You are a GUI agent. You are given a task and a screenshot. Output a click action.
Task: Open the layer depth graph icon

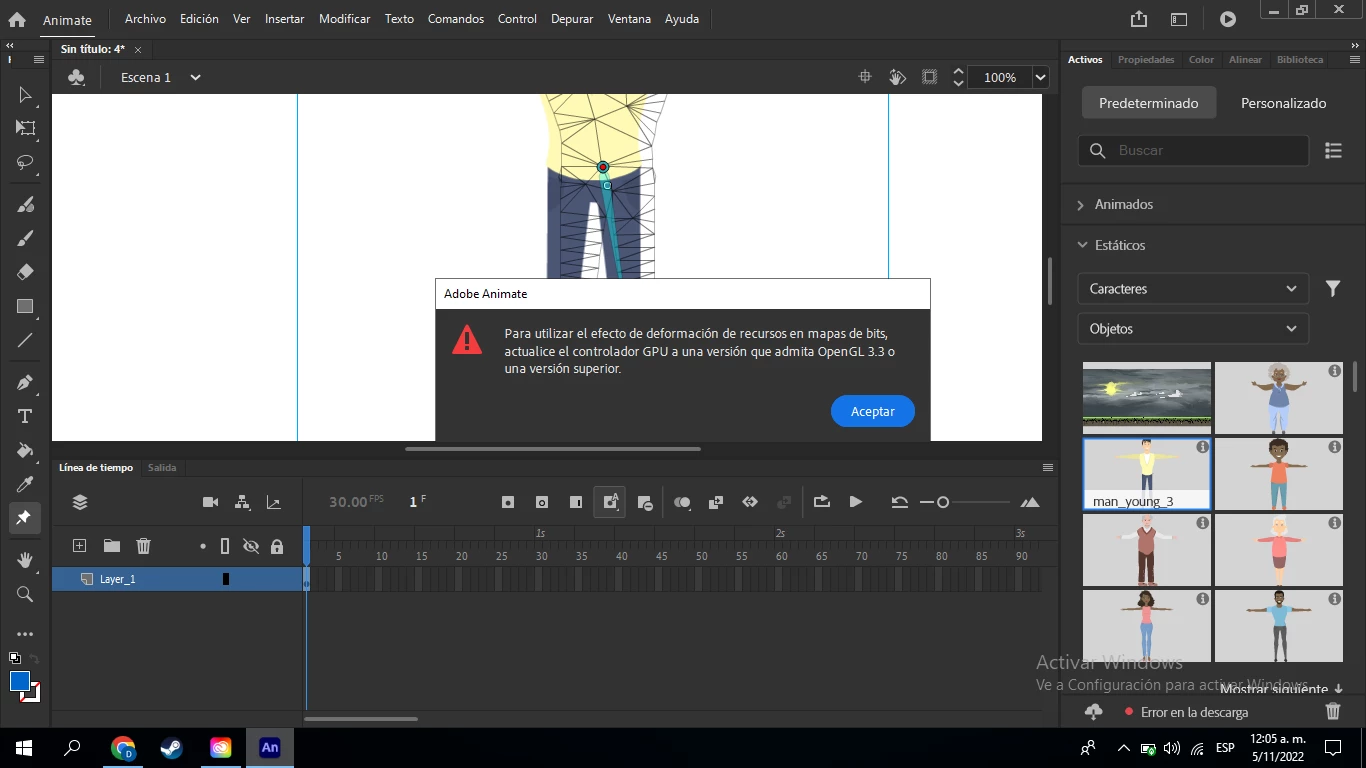pos(274,502)
